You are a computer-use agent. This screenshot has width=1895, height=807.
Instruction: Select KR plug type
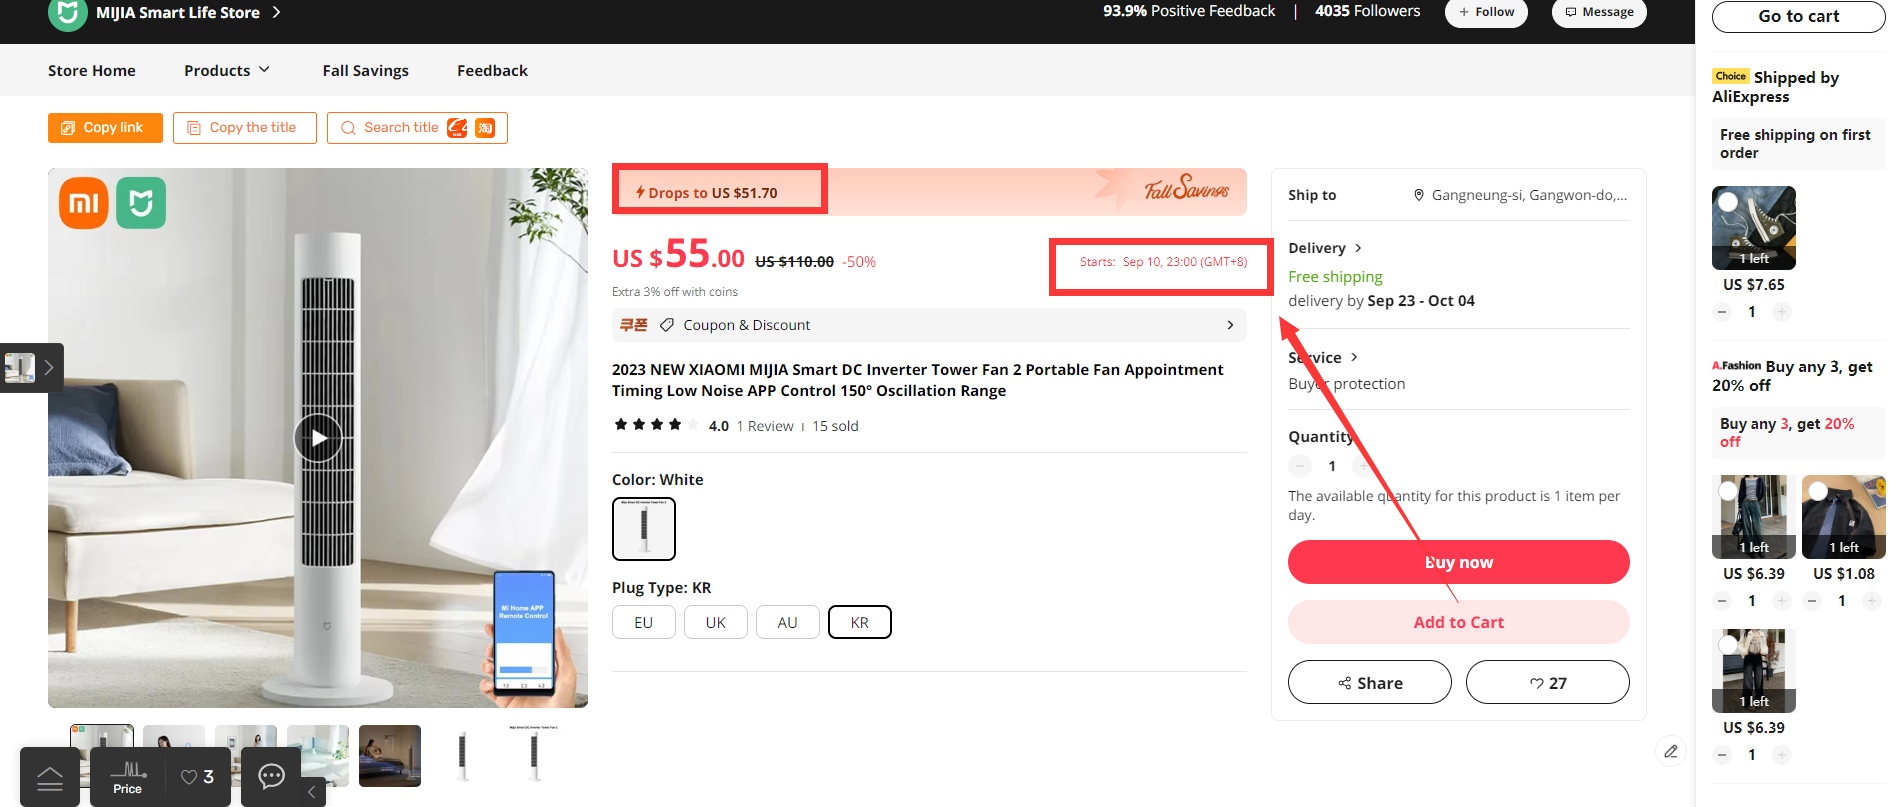tap(860, 622)
